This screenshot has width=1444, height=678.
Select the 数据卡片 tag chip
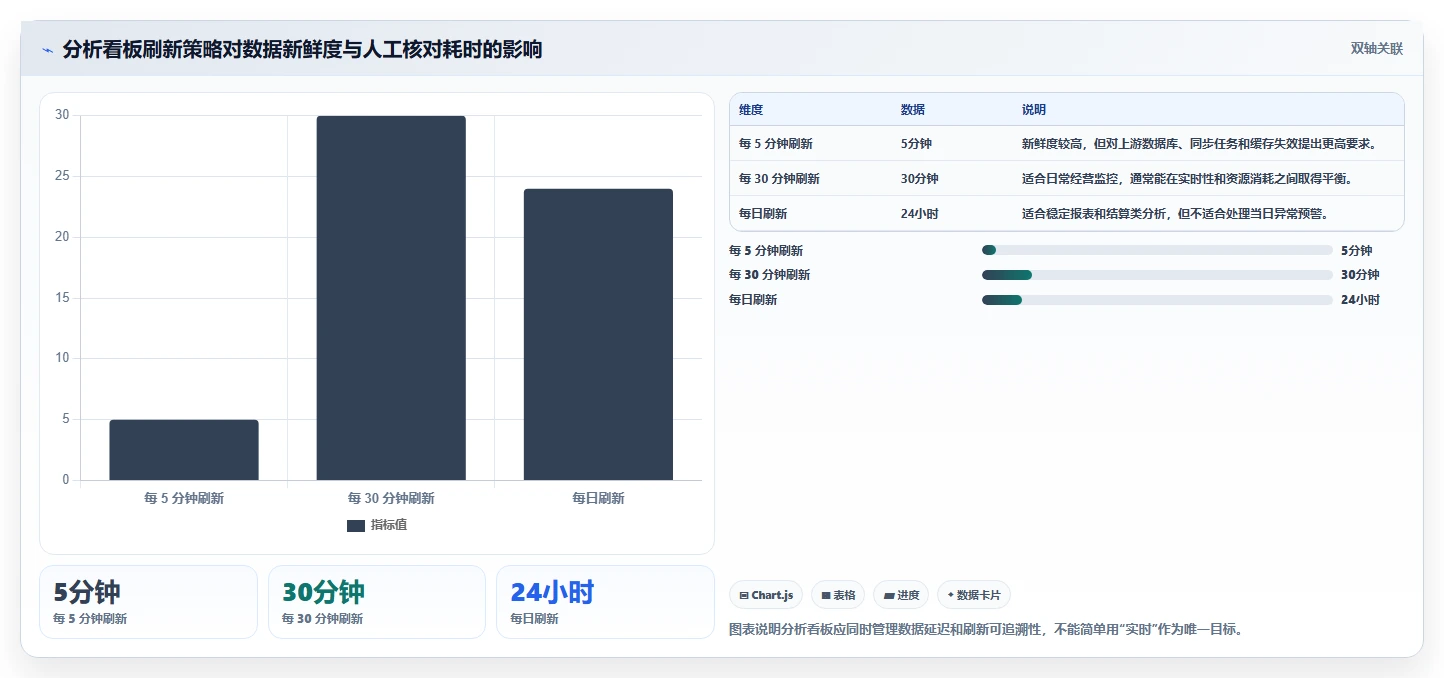coord(974,595)
